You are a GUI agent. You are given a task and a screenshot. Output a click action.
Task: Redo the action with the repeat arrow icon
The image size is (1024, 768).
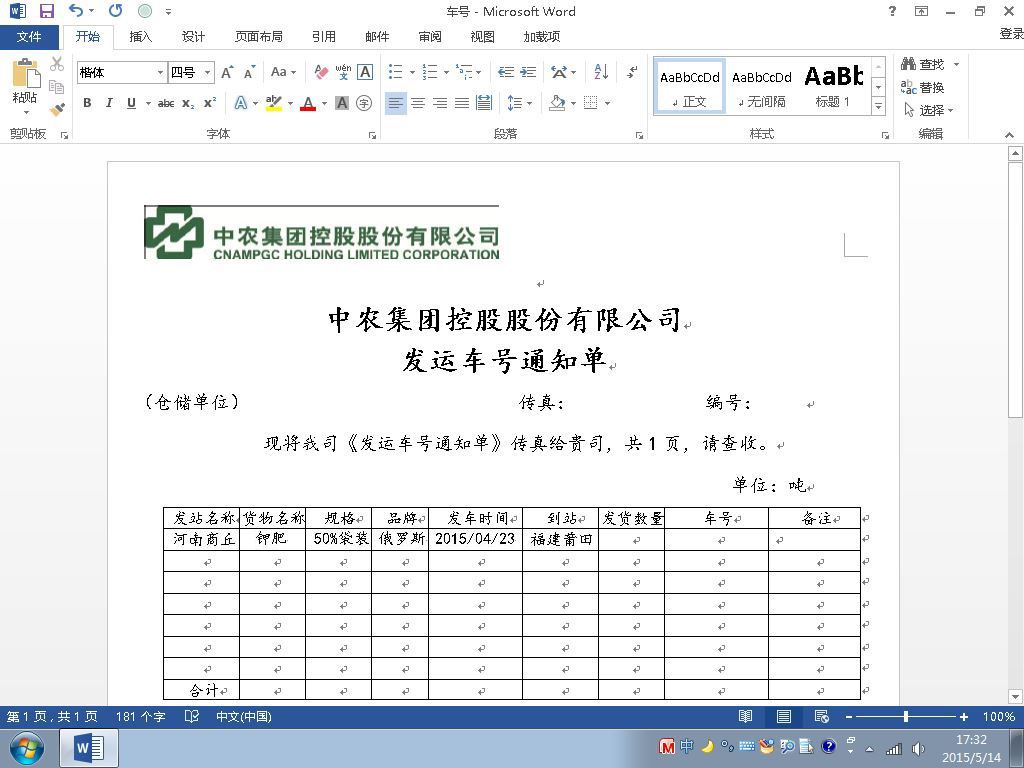coord(116,10)
